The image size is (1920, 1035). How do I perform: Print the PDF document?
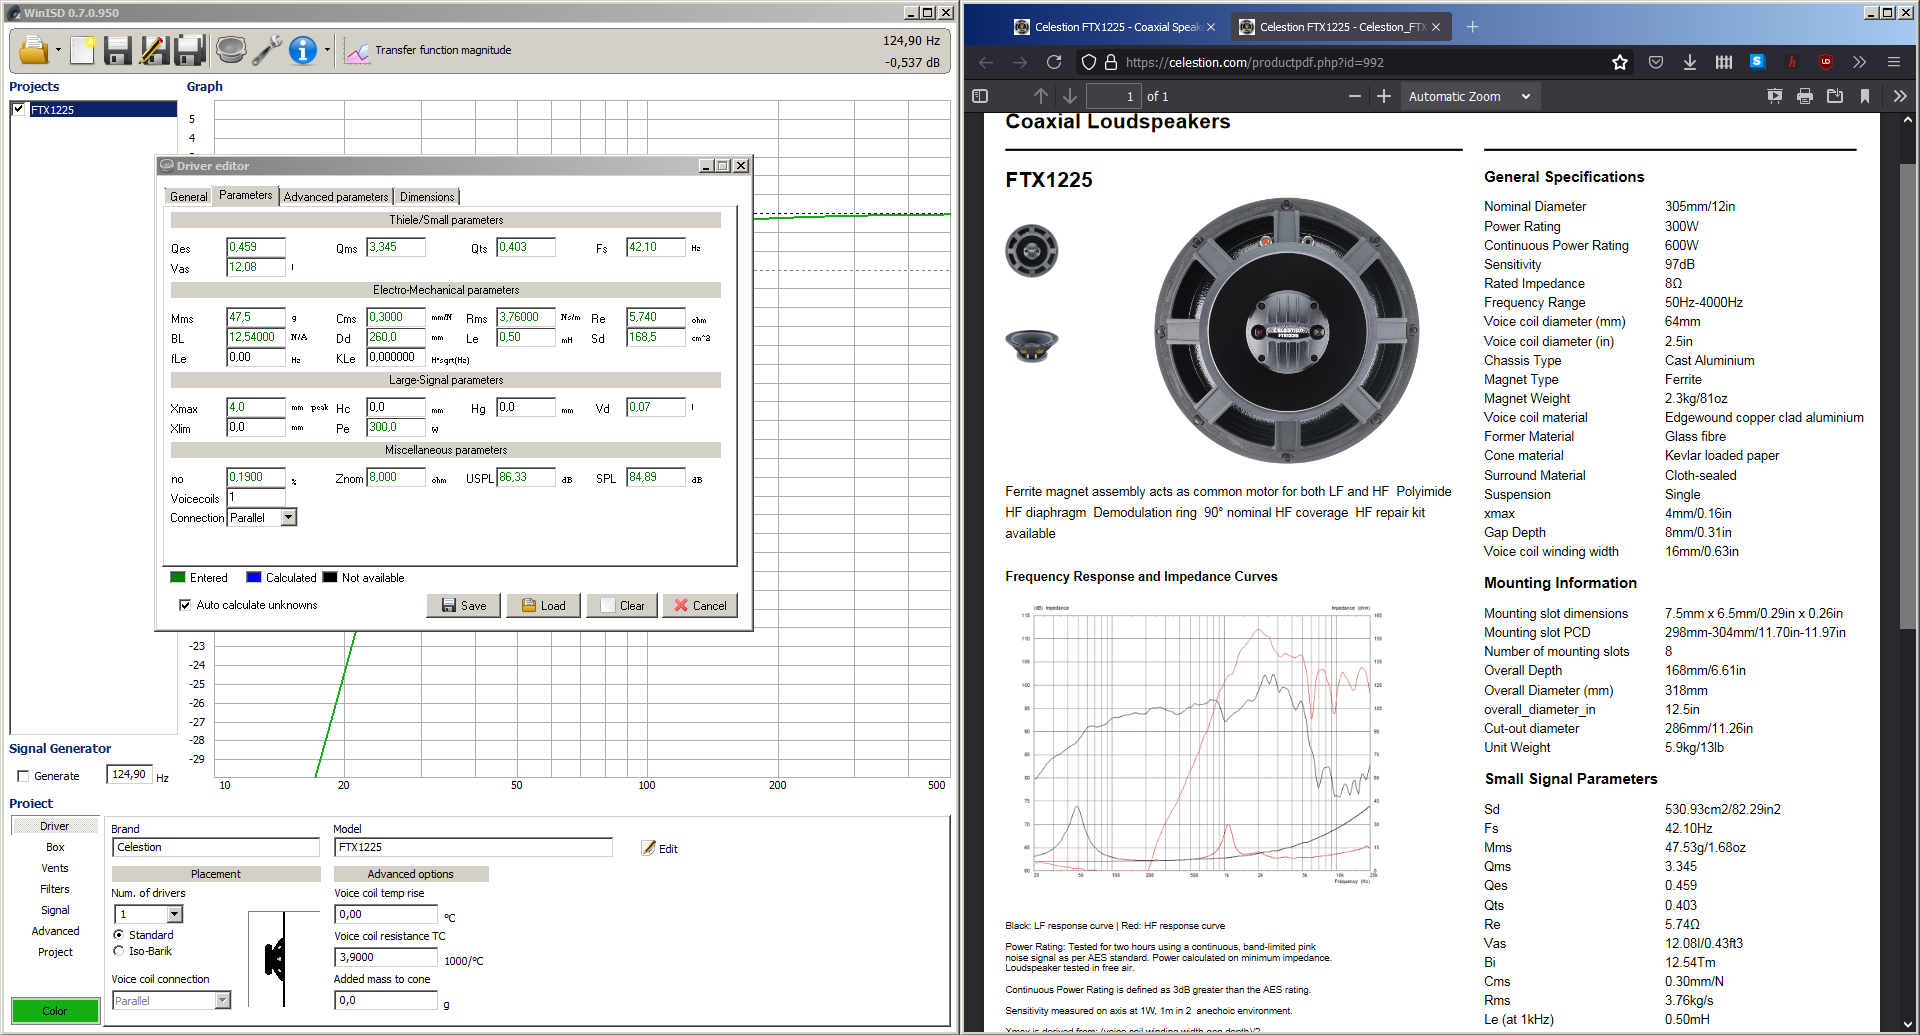1805,96
